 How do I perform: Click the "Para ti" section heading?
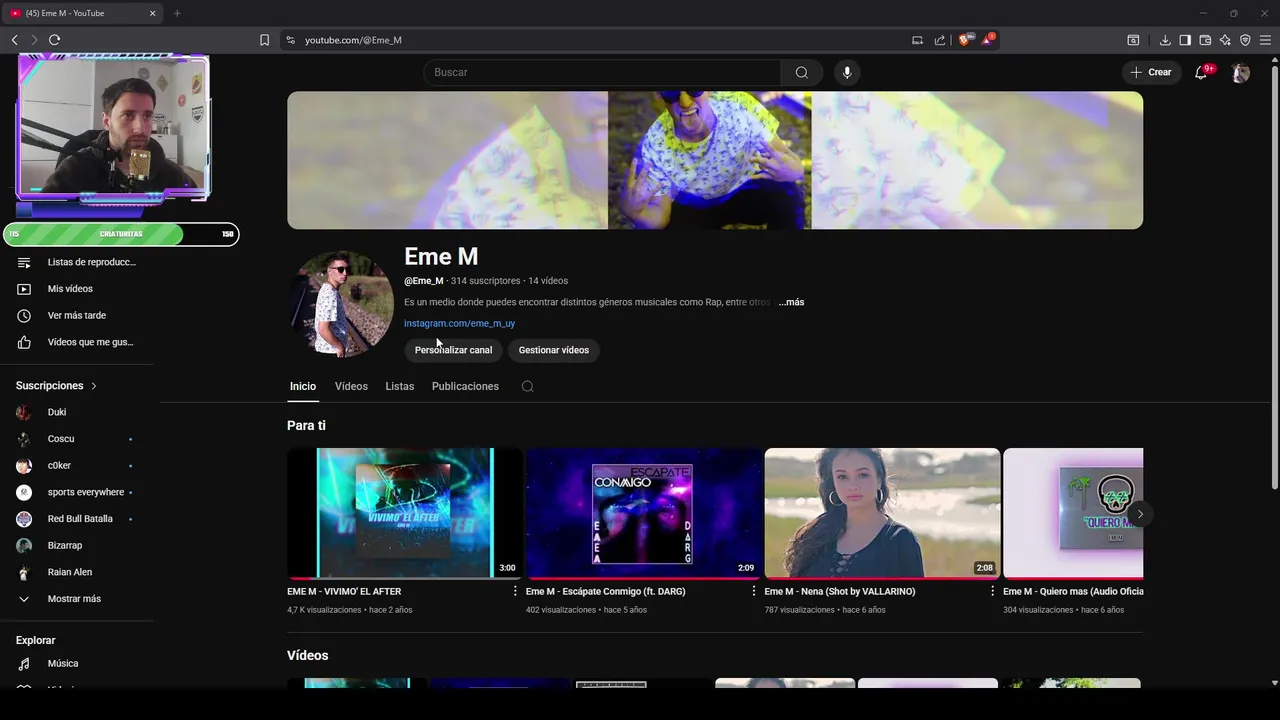[x=306, y=425]
